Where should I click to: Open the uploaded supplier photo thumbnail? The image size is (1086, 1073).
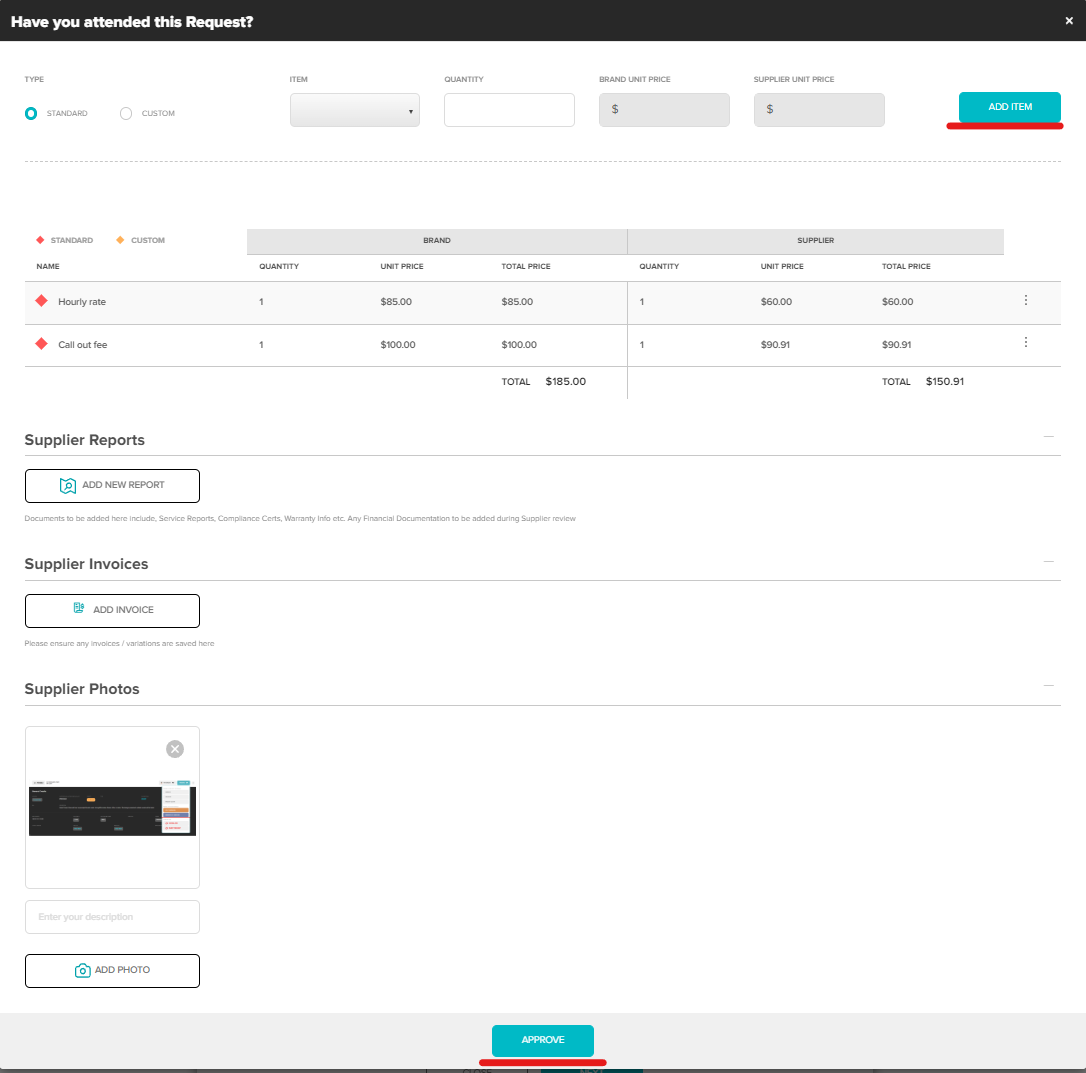tap(112, 810)
